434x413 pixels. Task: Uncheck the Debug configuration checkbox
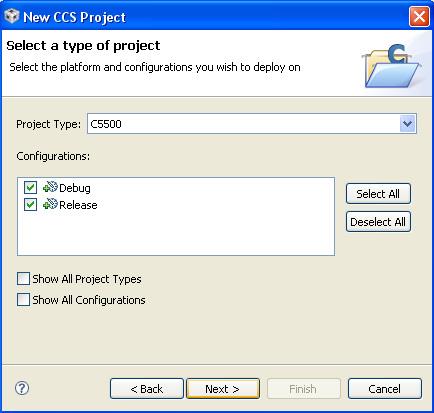click(x=30, y=187)
